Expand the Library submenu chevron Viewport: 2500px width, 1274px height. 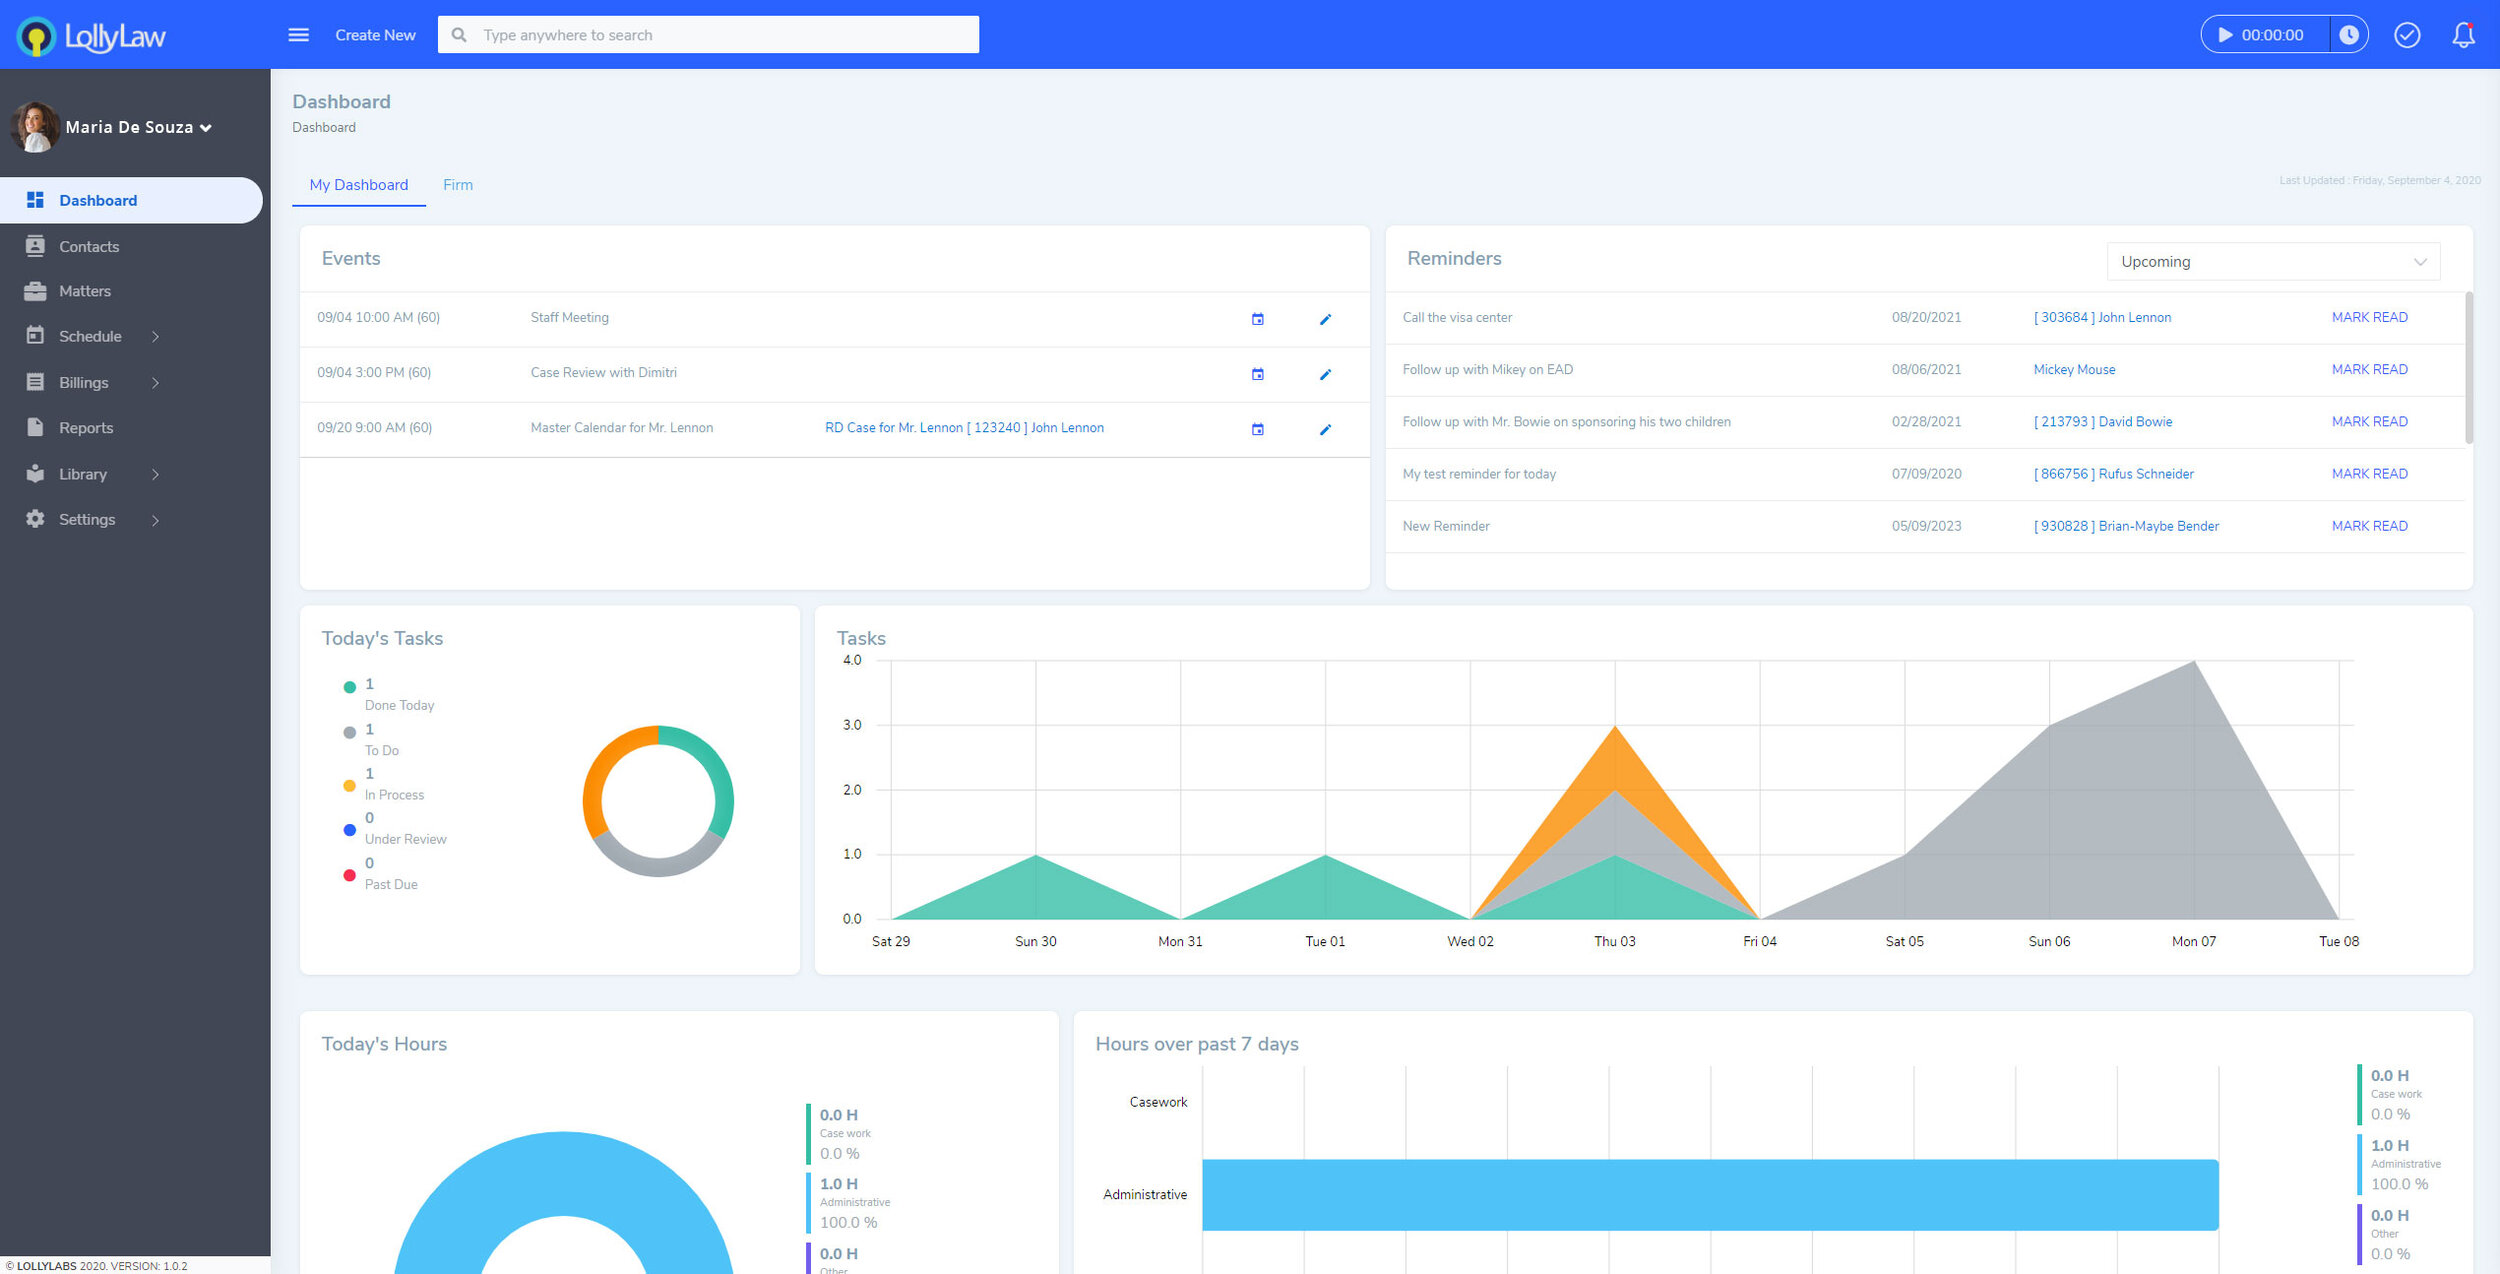[155, 475]
